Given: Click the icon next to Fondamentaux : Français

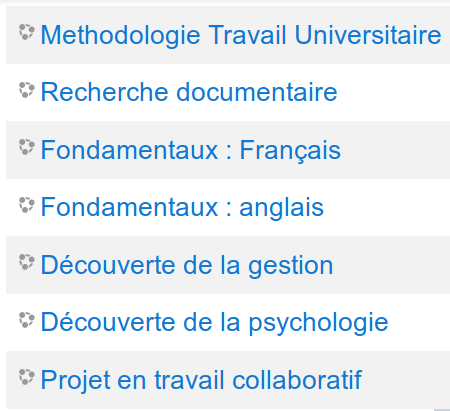Looking at the screenshot, I should (27, 147).
